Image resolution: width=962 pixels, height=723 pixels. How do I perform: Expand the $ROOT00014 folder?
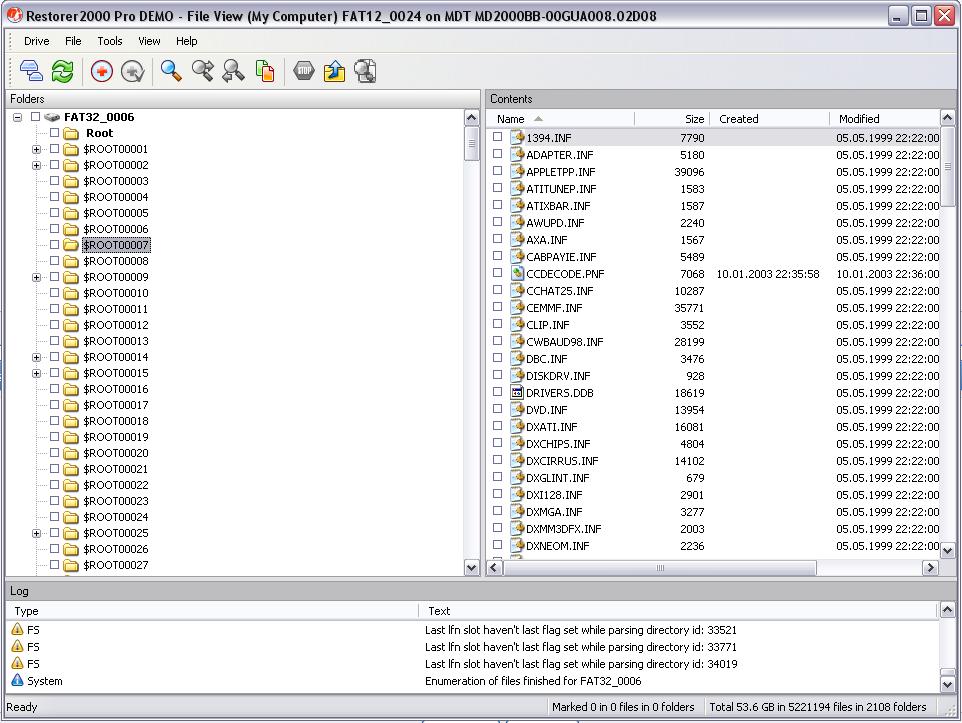click(37, 357)
